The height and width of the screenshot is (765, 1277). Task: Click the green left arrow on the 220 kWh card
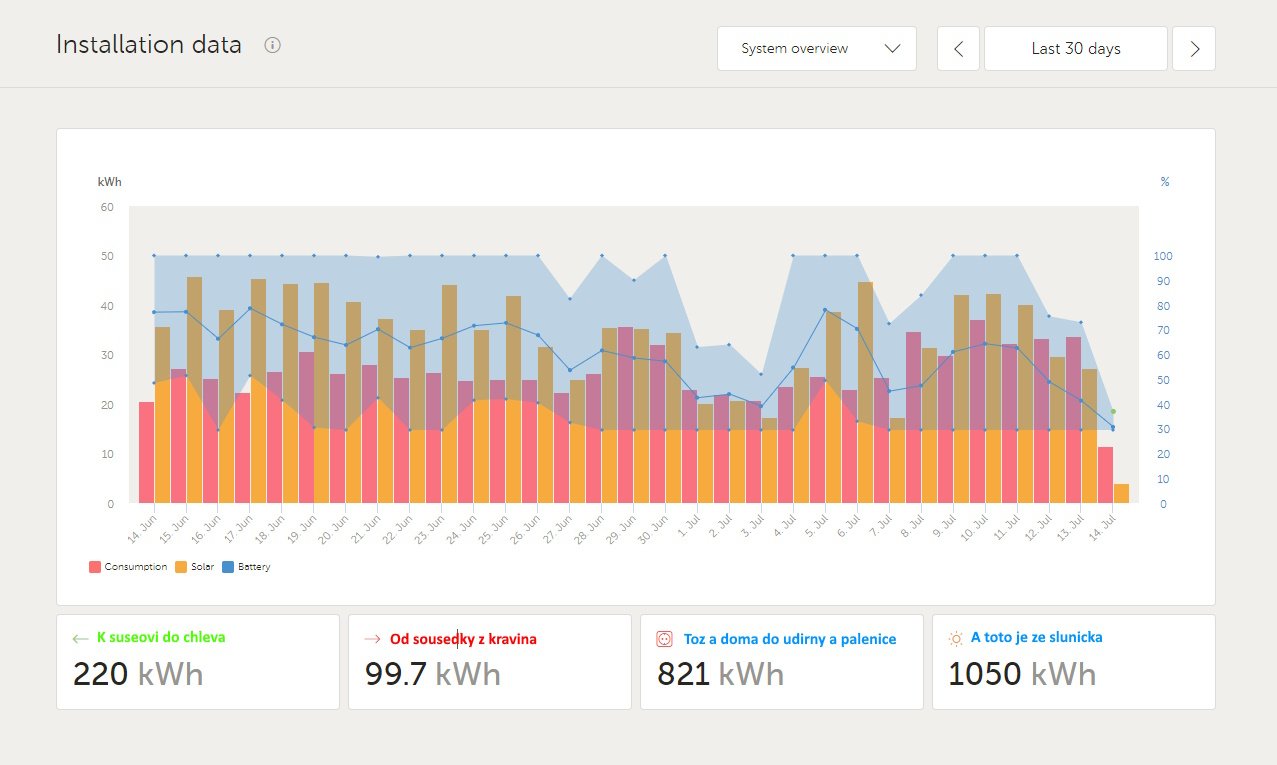81,638
